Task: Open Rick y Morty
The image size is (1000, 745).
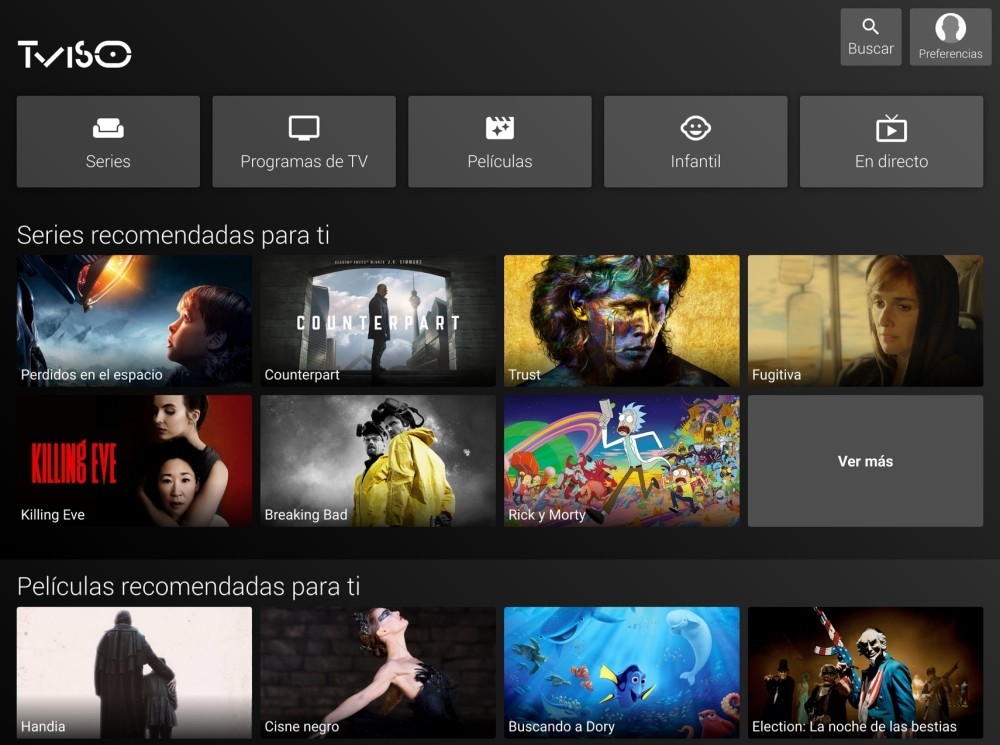Action: 621,461
